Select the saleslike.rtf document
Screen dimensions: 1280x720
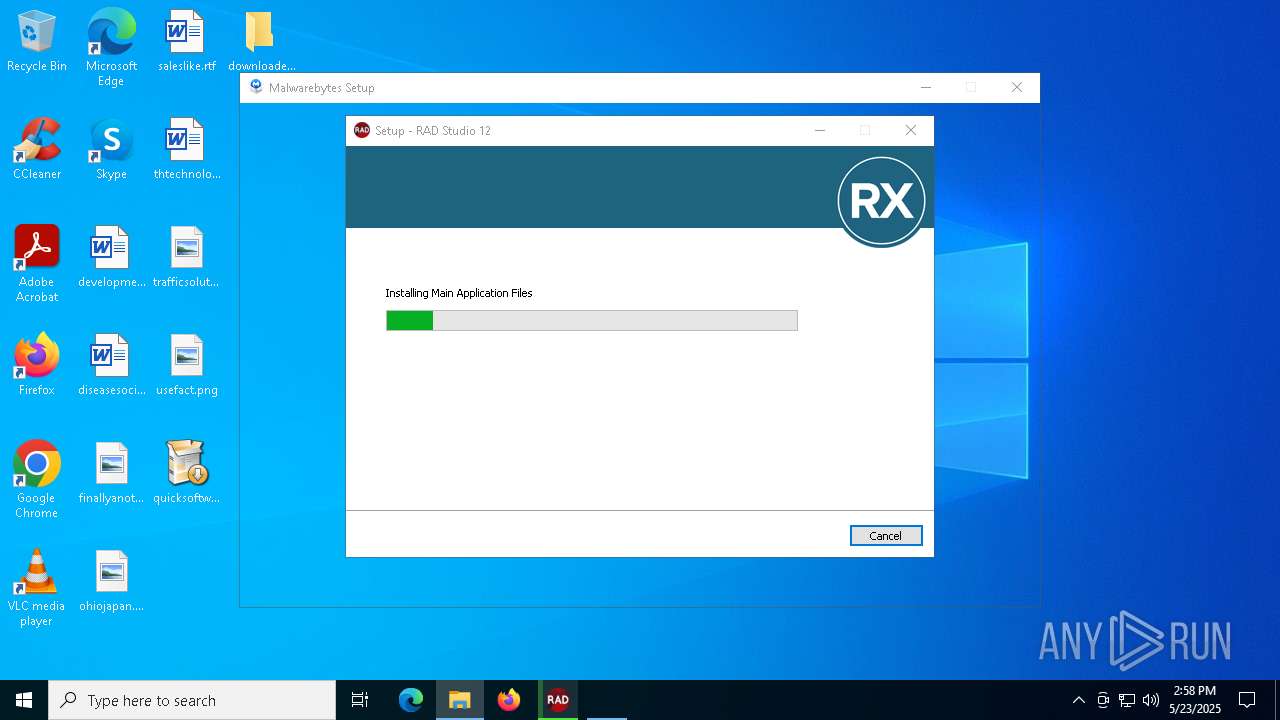tap(186, 42)
